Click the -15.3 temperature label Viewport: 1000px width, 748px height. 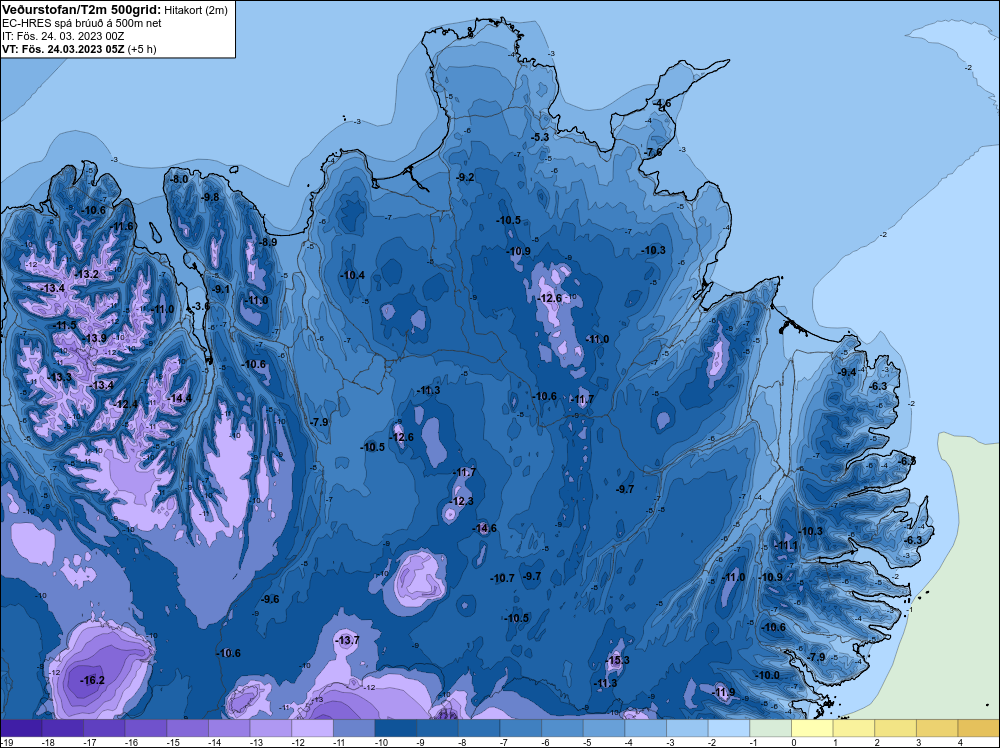(617, 660)
